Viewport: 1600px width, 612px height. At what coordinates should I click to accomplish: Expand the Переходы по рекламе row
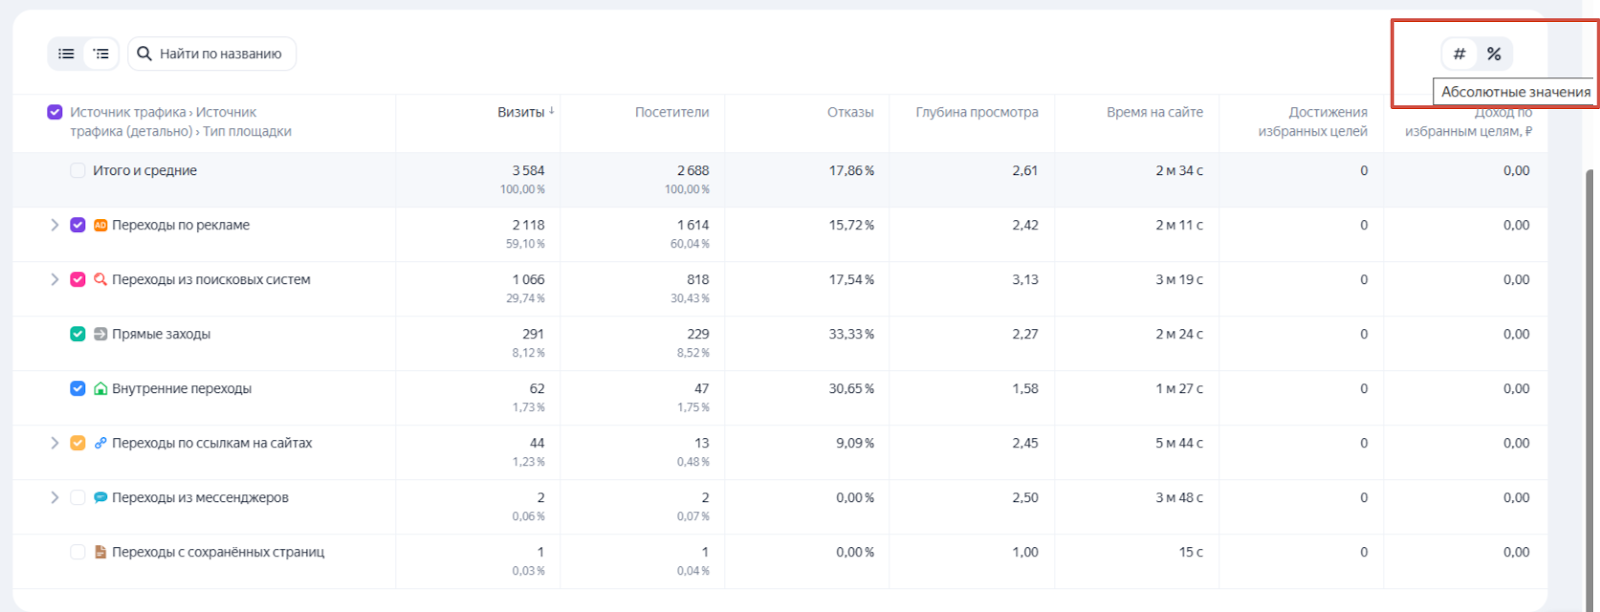(x=55, y=225)
